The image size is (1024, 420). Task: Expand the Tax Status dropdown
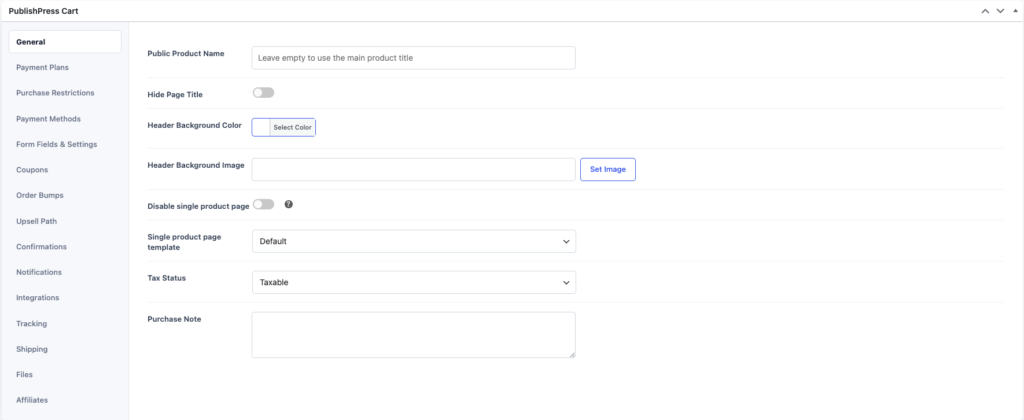click(414, 282)
